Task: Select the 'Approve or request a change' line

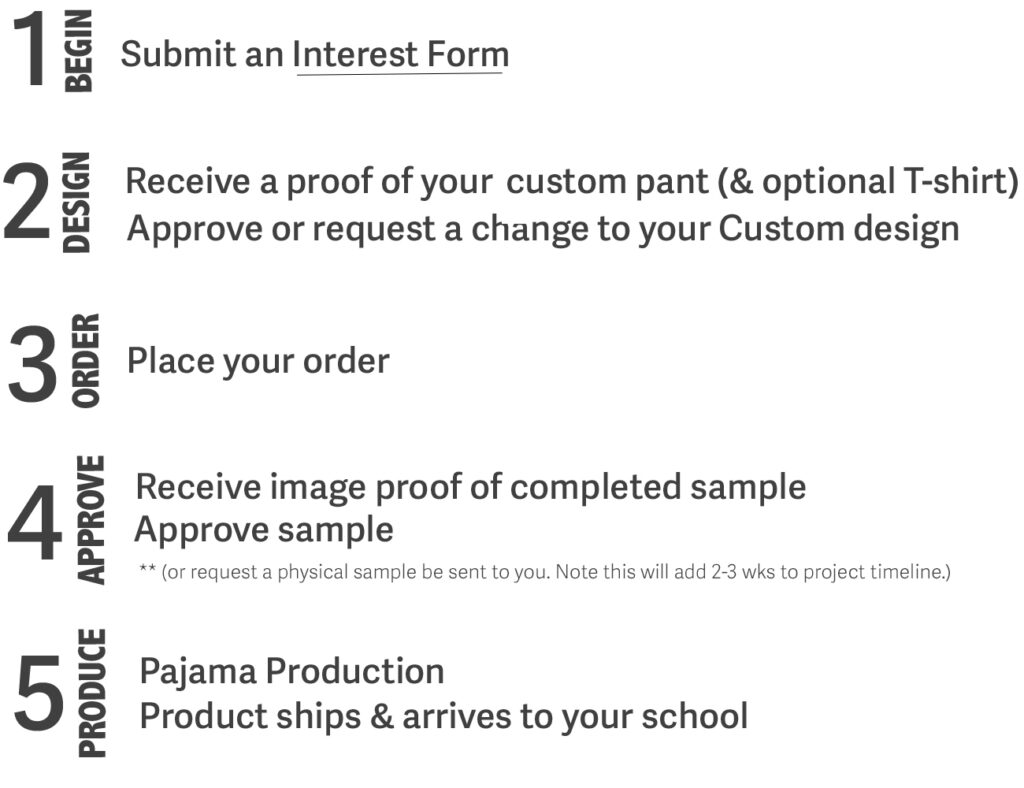Action: click(x=542, y=229)
